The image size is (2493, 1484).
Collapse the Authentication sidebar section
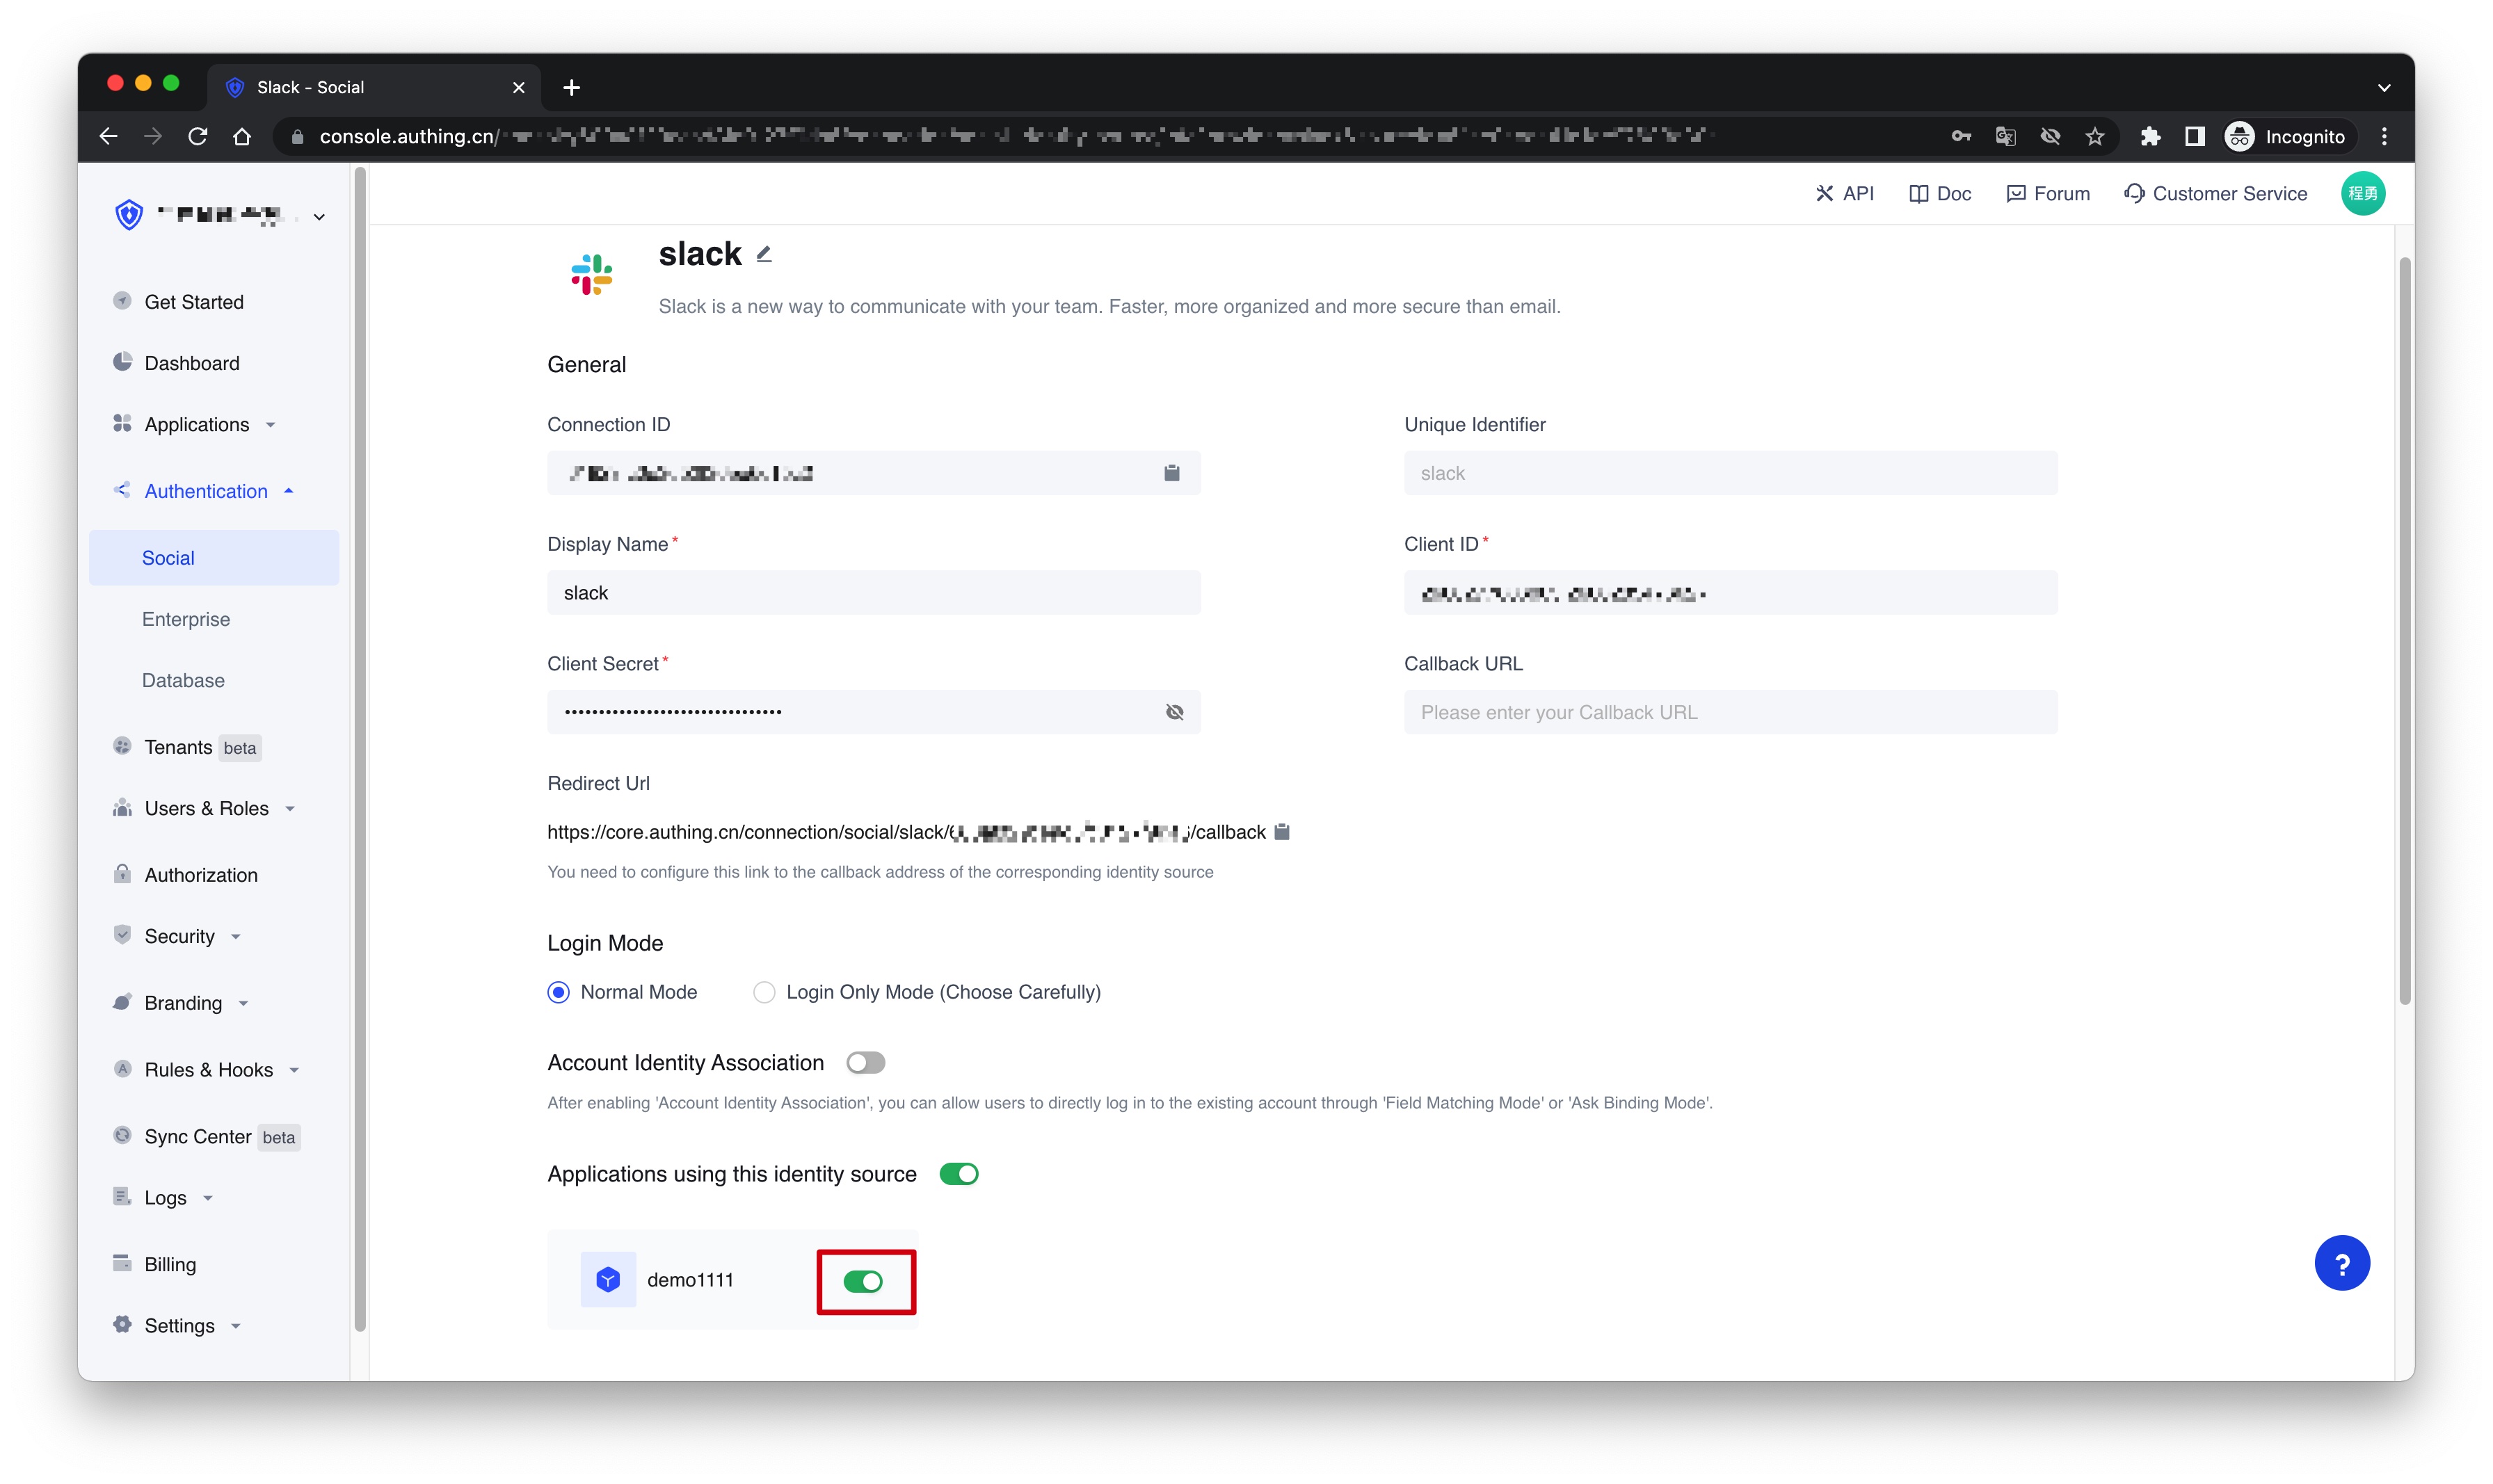tap(206, 491)
